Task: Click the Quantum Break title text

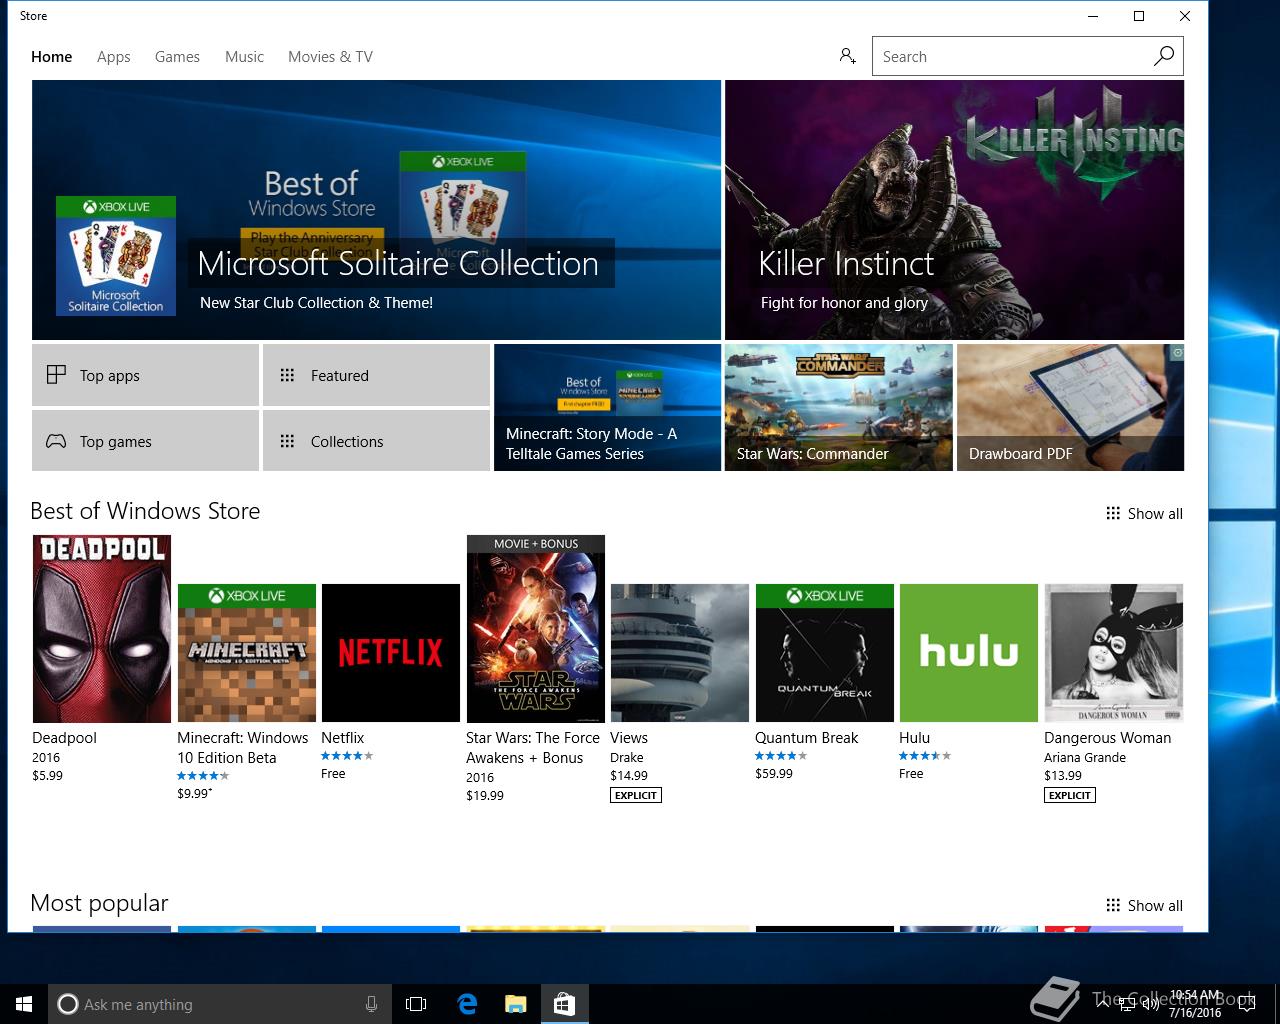Action: click(806, 737)
